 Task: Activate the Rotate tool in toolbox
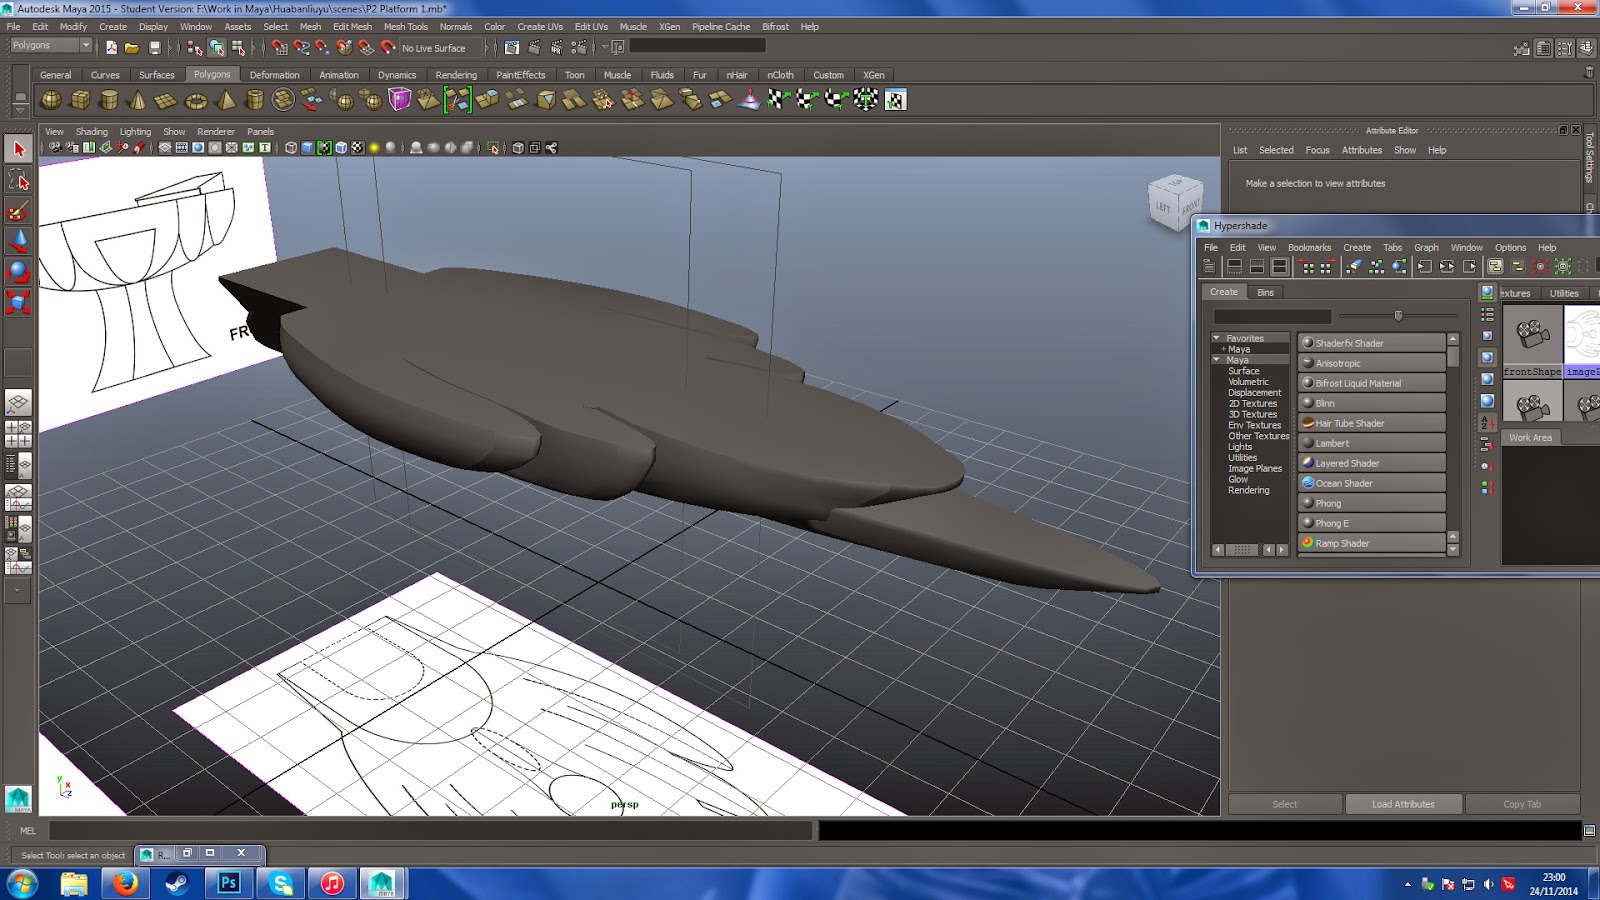click(x=18, y=271)
